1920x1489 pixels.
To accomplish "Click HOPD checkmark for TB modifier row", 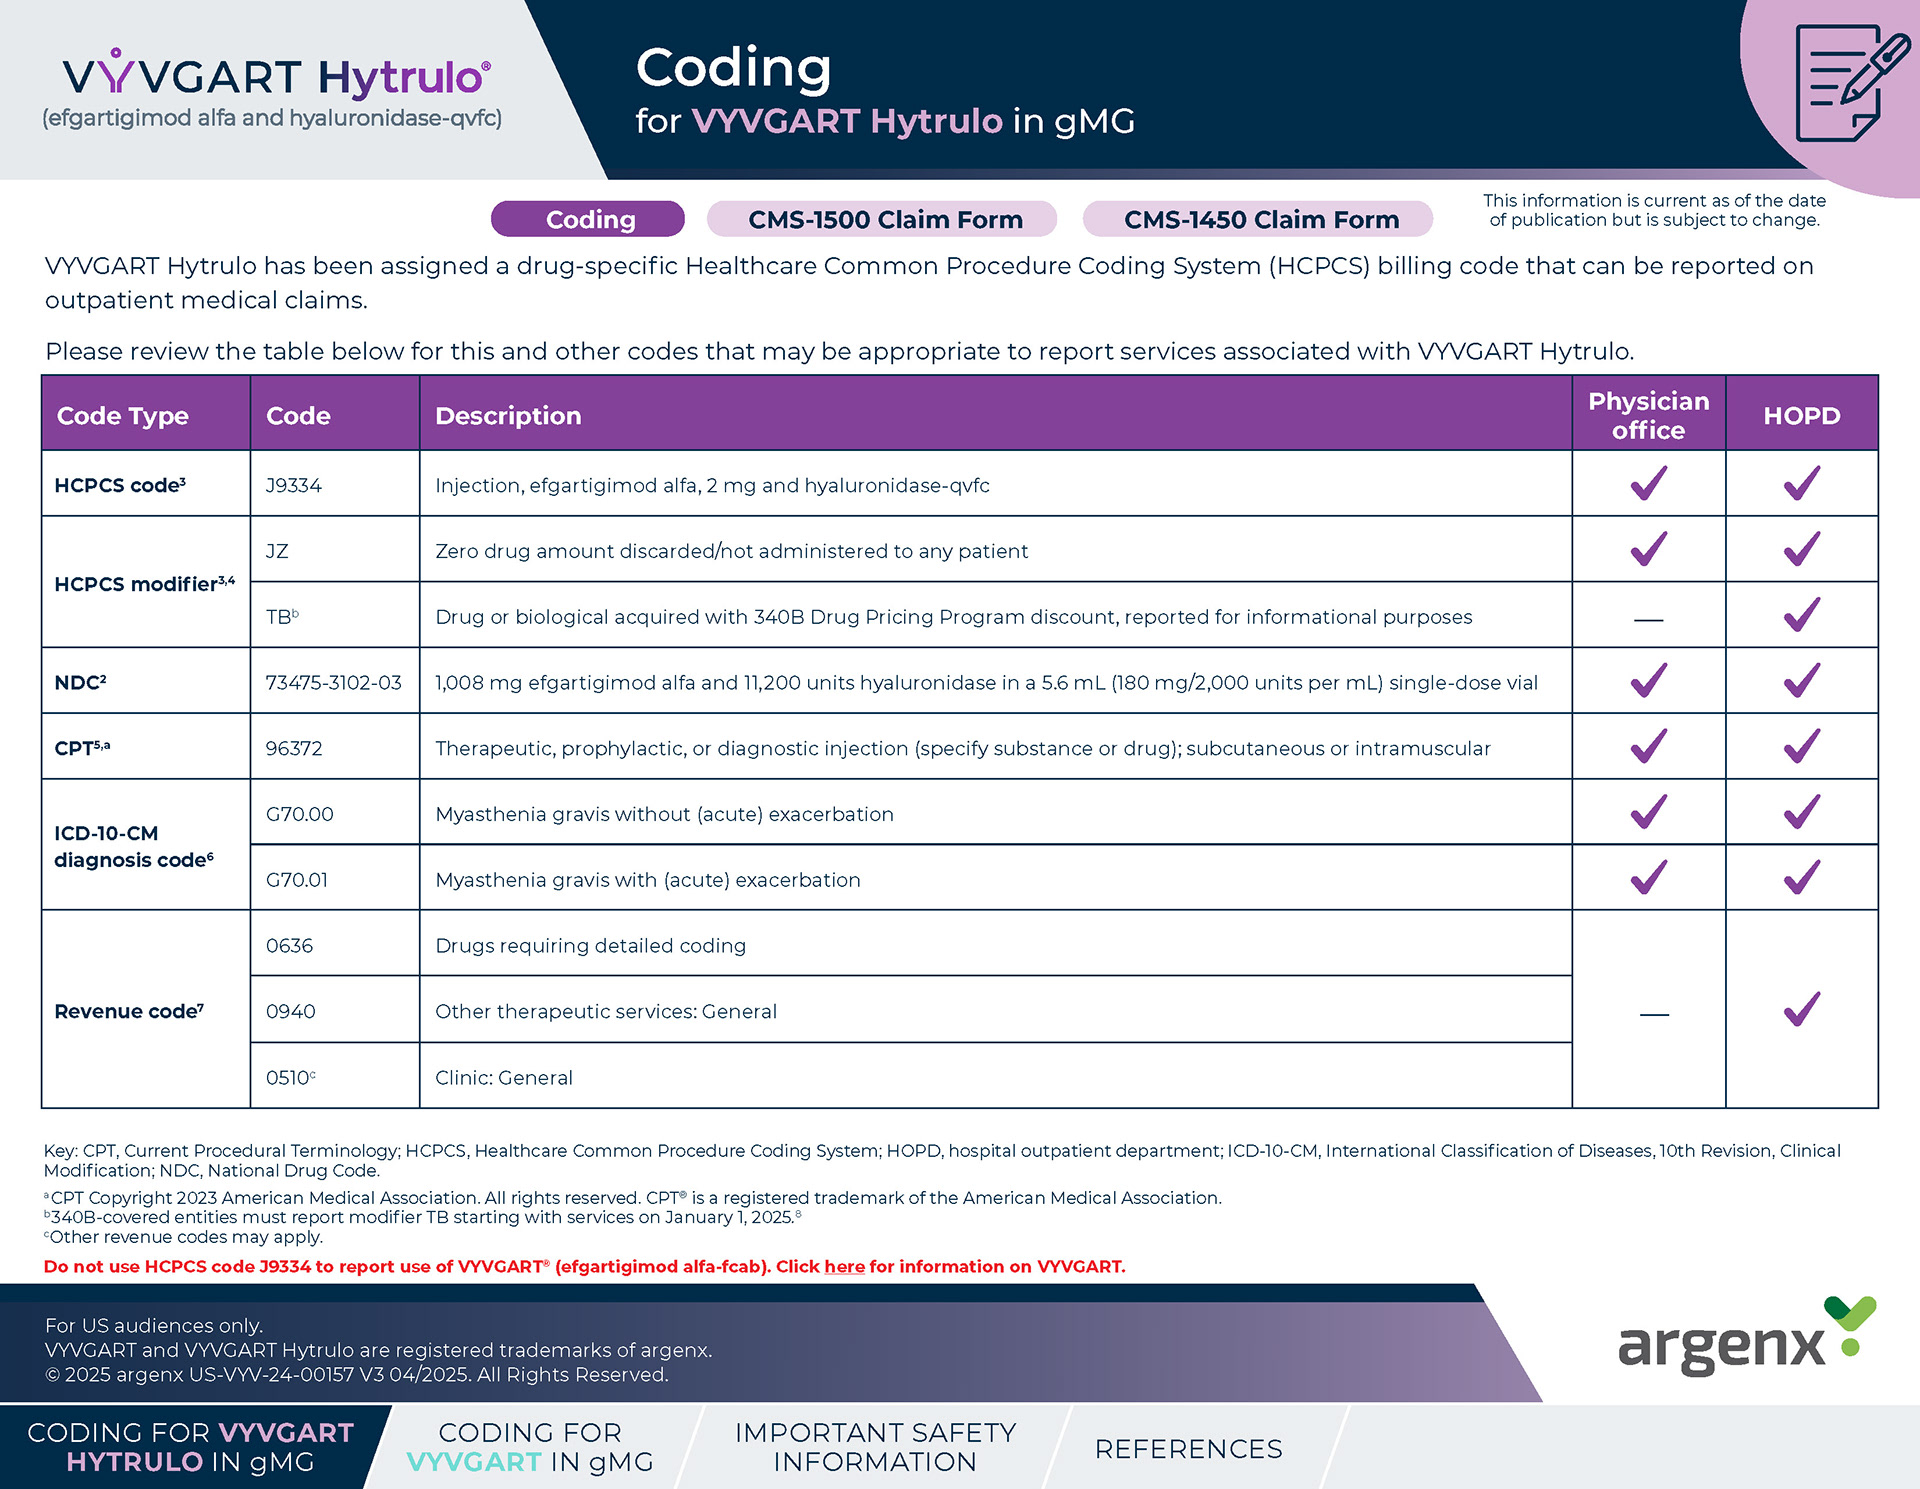I will (x=1801, y=616).
